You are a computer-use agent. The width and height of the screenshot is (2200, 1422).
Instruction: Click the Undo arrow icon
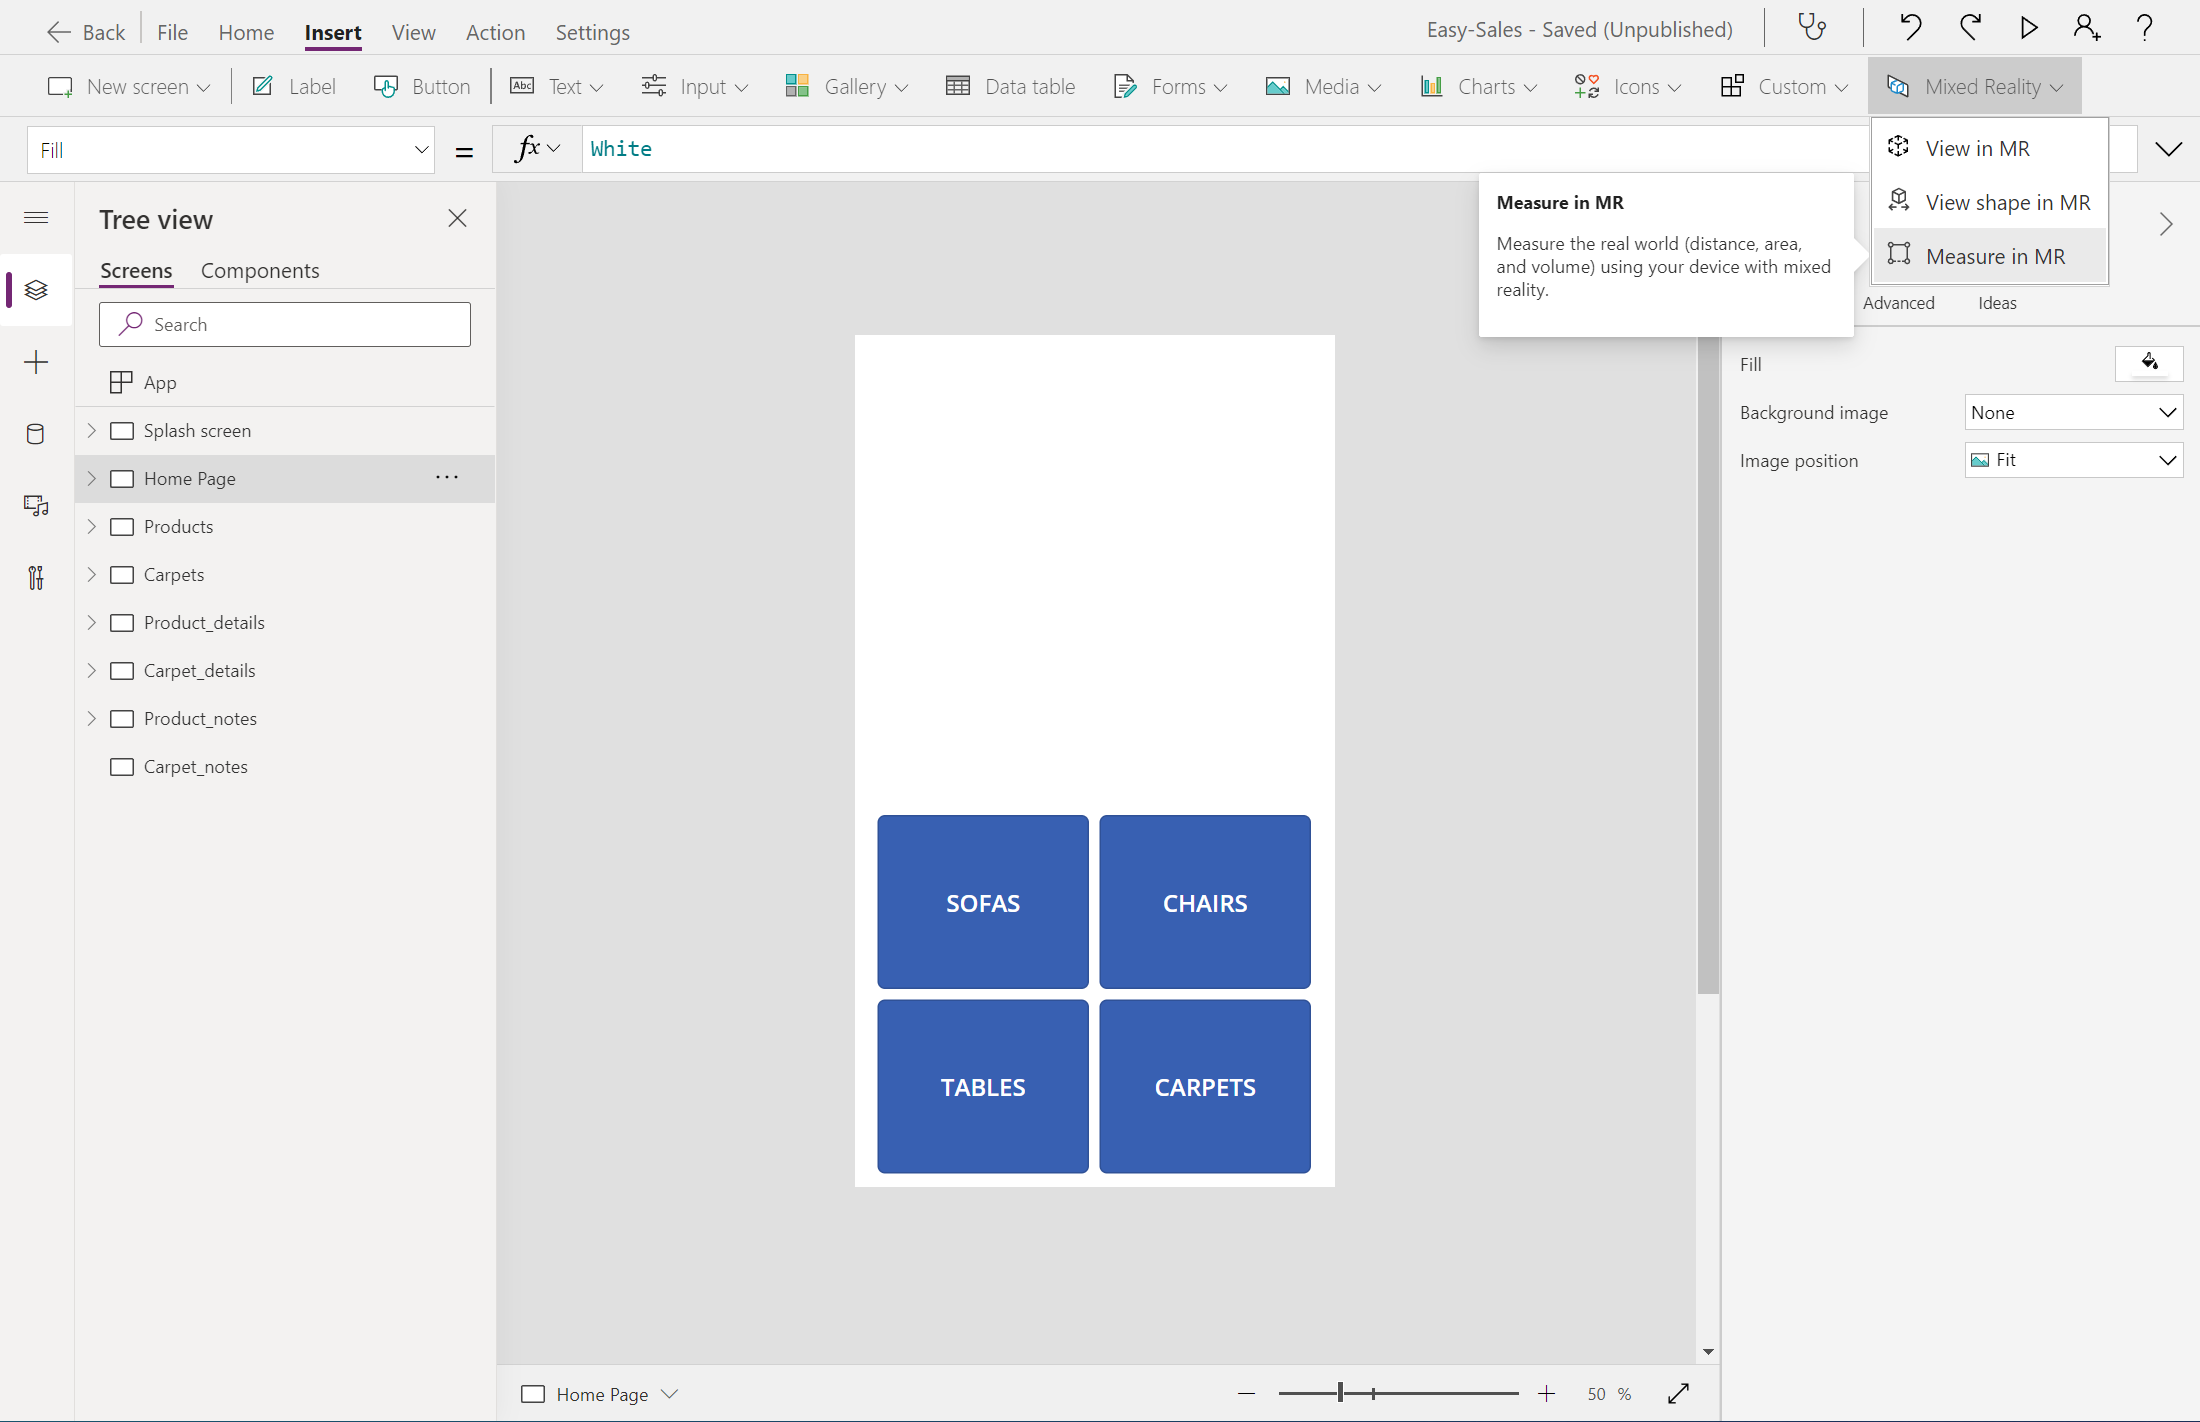[1910, 28]
